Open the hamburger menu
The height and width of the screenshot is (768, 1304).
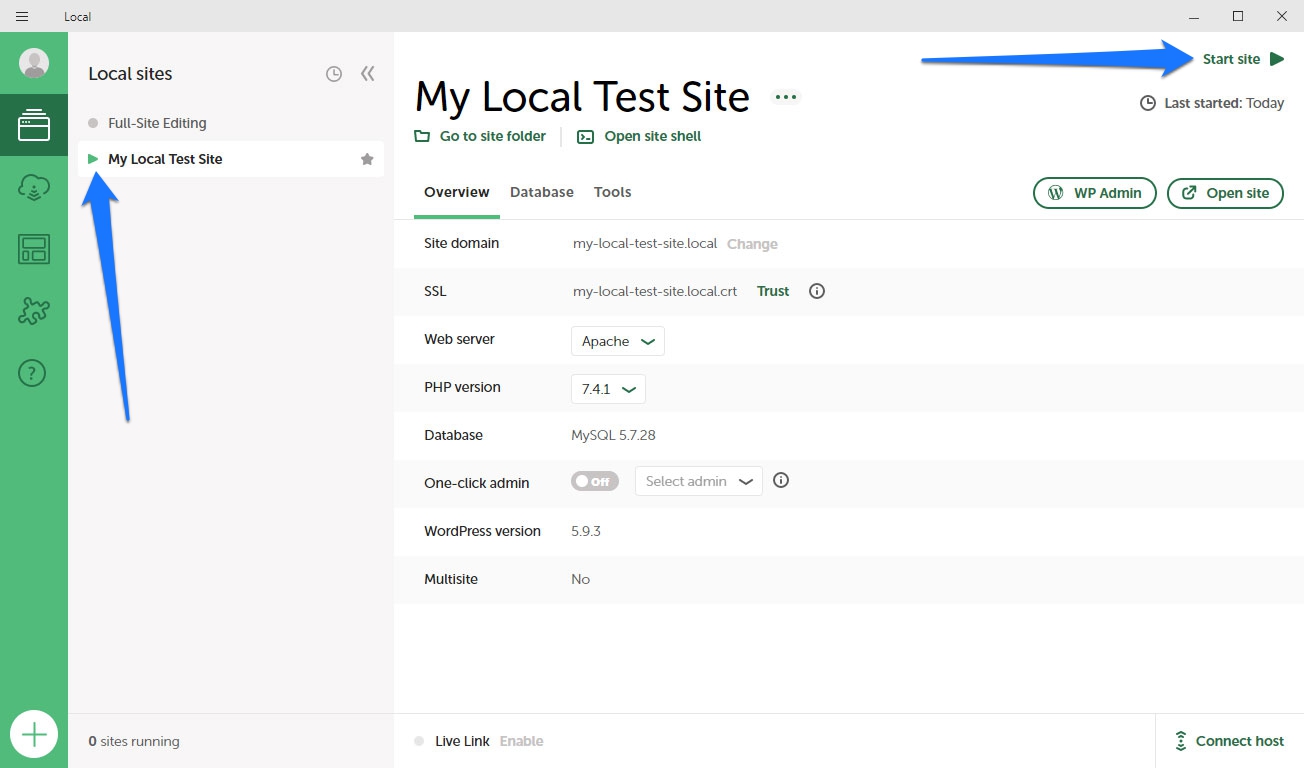pyautogui.click(x=22, y=16)
